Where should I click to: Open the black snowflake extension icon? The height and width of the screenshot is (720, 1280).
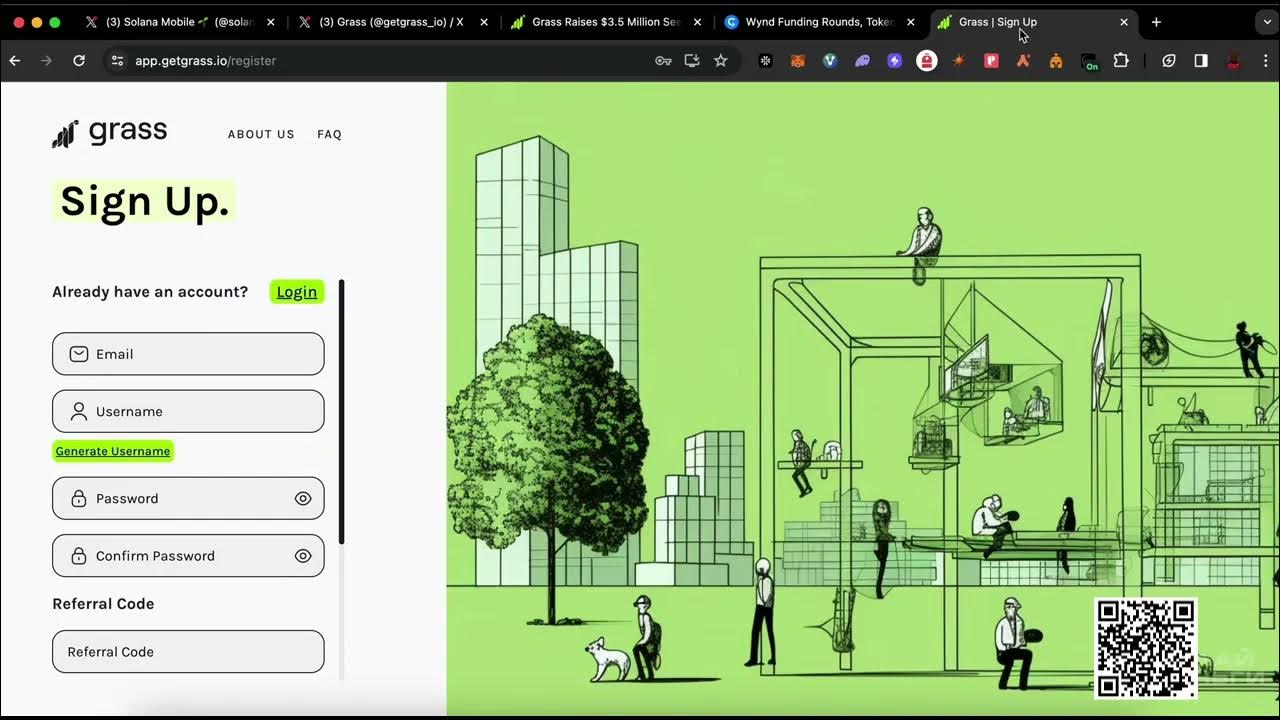765,61
